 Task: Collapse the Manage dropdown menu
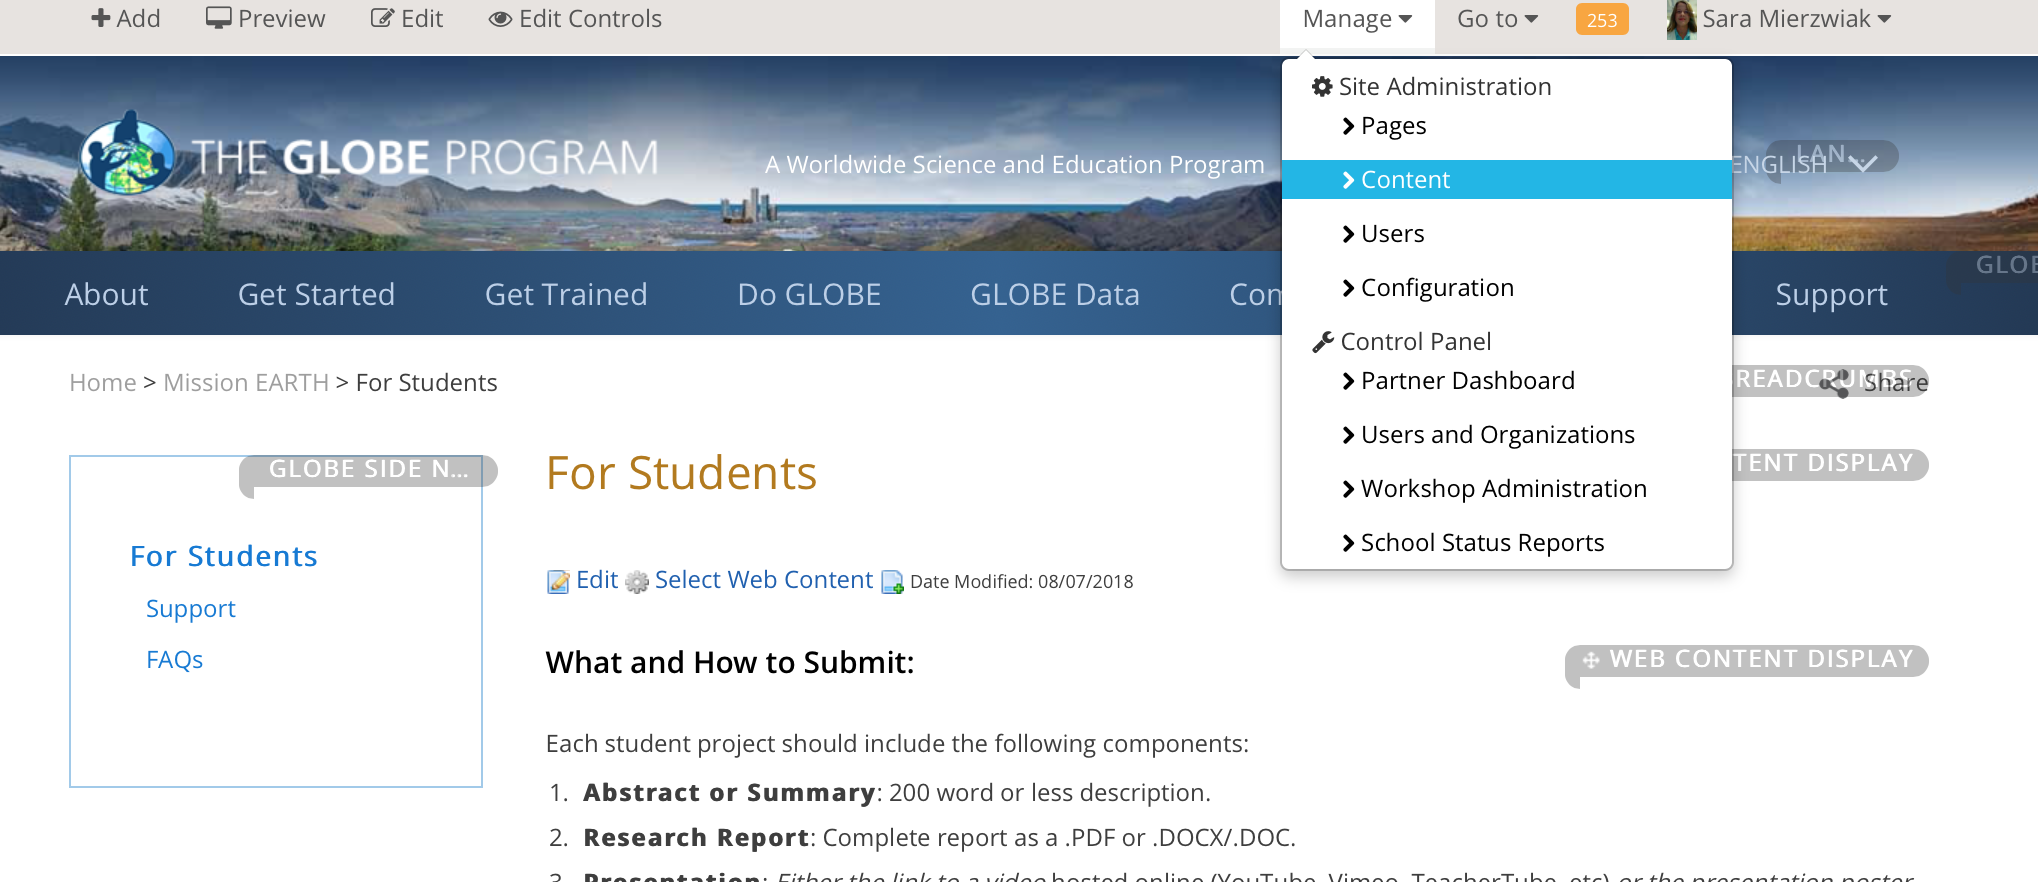coord(1357,19)
